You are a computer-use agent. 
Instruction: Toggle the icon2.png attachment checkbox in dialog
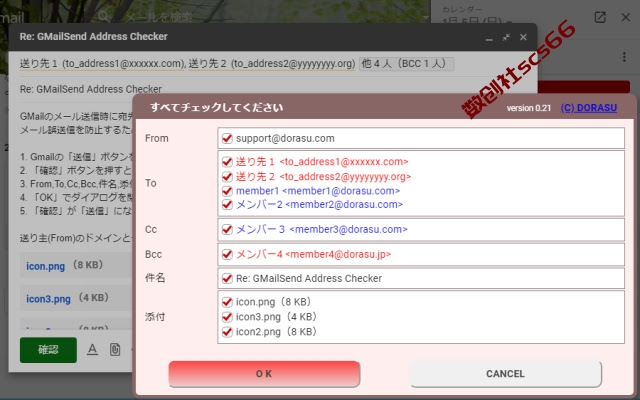coord(227,331)
